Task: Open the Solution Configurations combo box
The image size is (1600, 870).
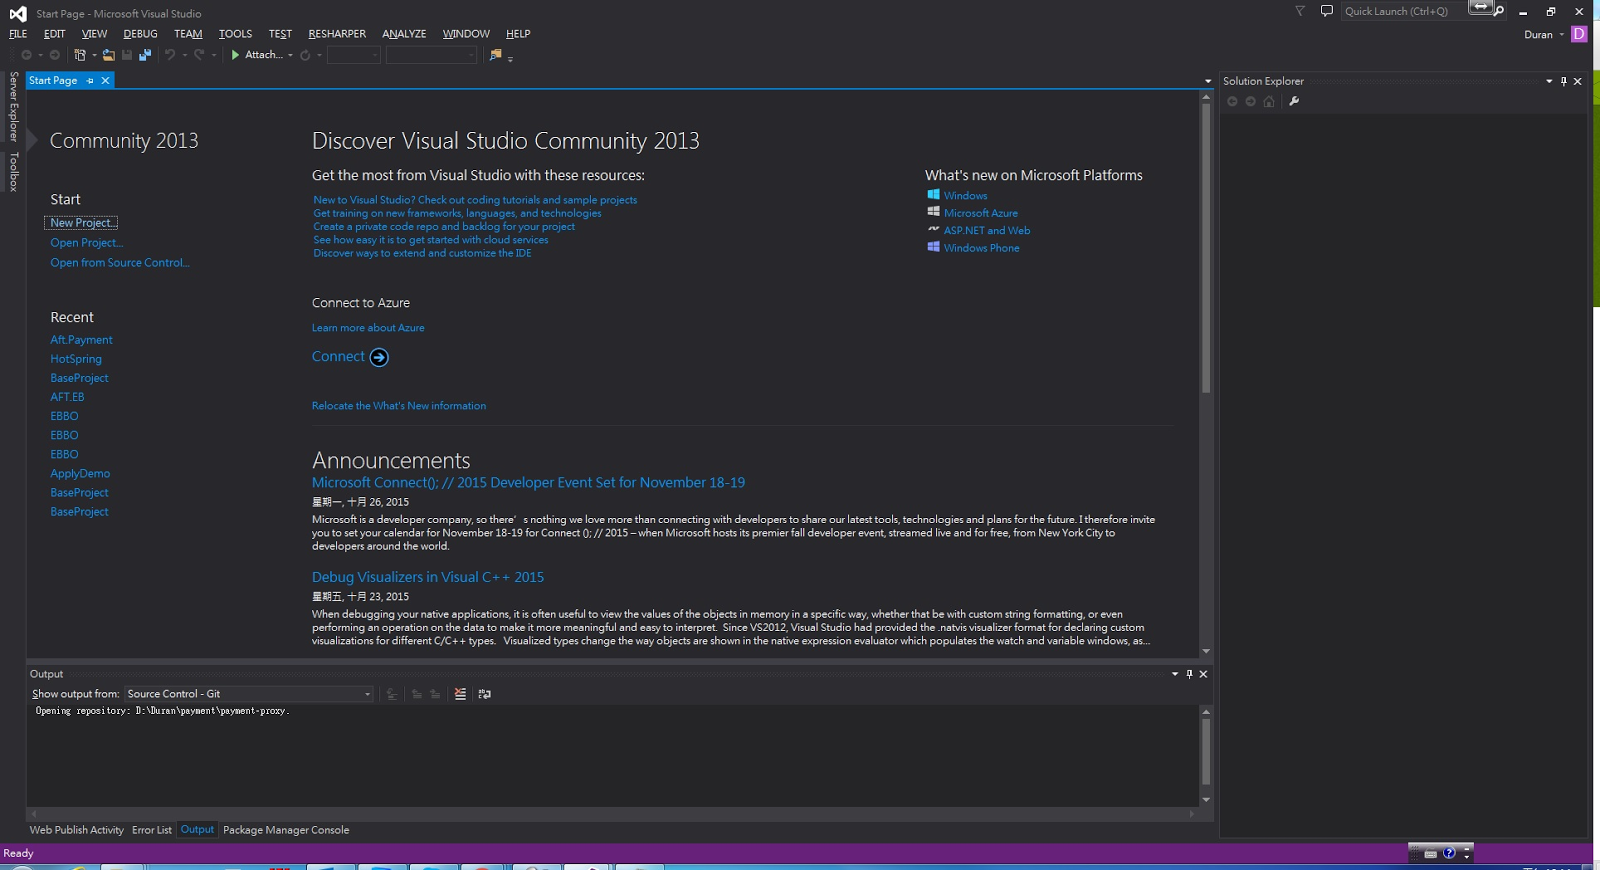Action: pos(354,55)
